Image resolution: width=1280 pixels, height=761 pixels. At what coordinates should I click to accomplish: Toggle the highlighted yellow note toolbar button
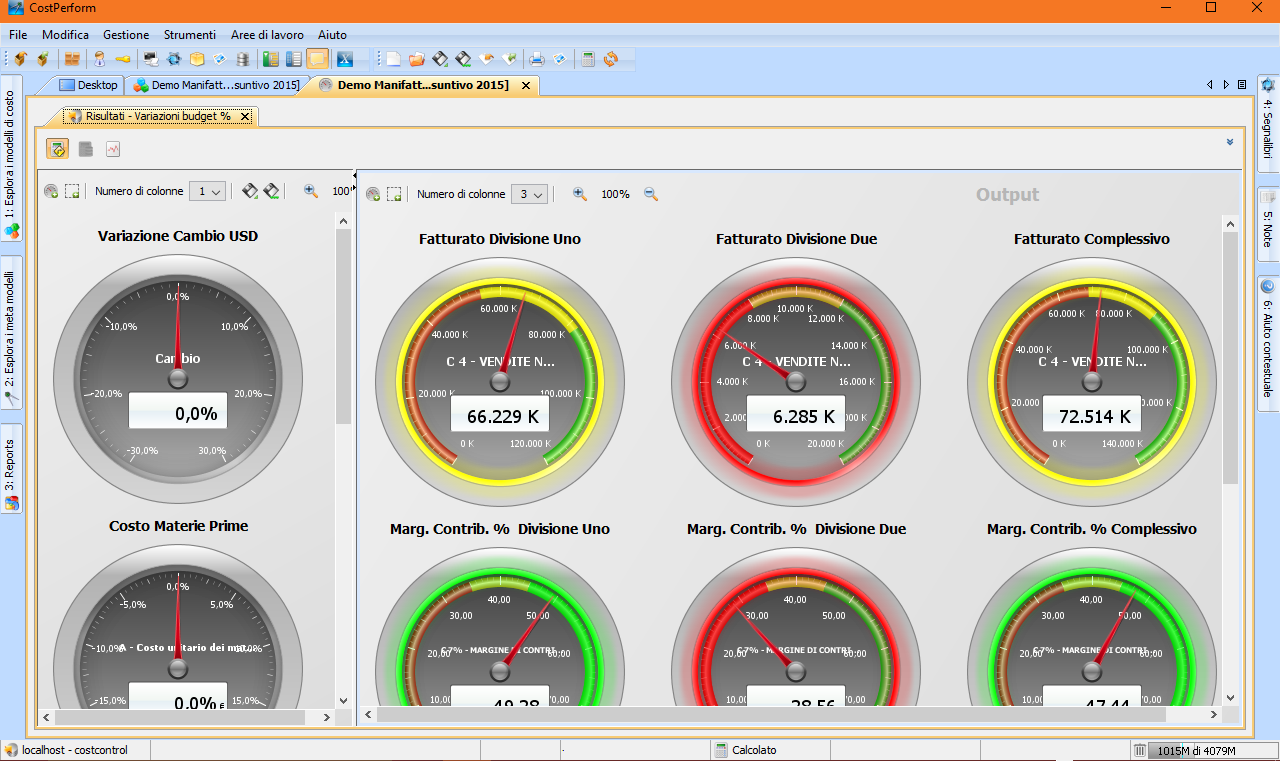pos(317,59)
